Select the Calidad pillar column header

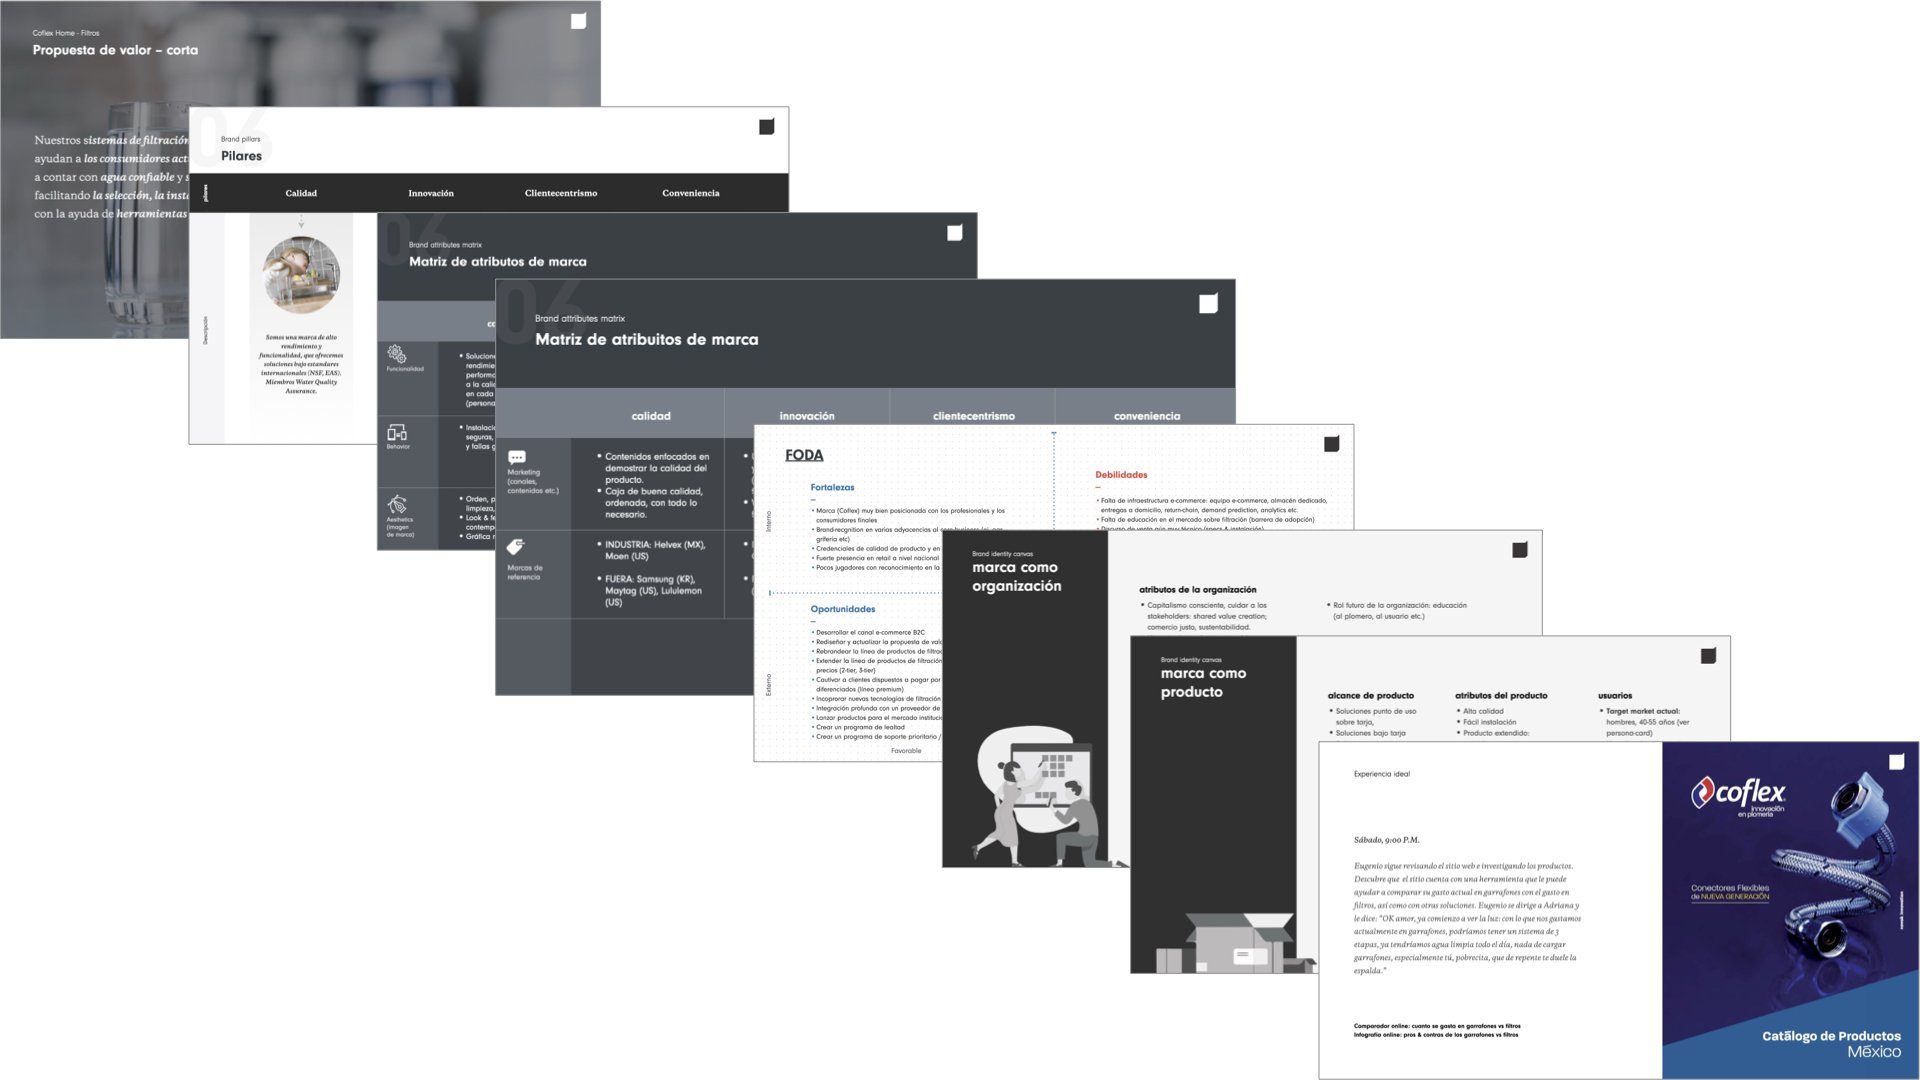[301, 193]
